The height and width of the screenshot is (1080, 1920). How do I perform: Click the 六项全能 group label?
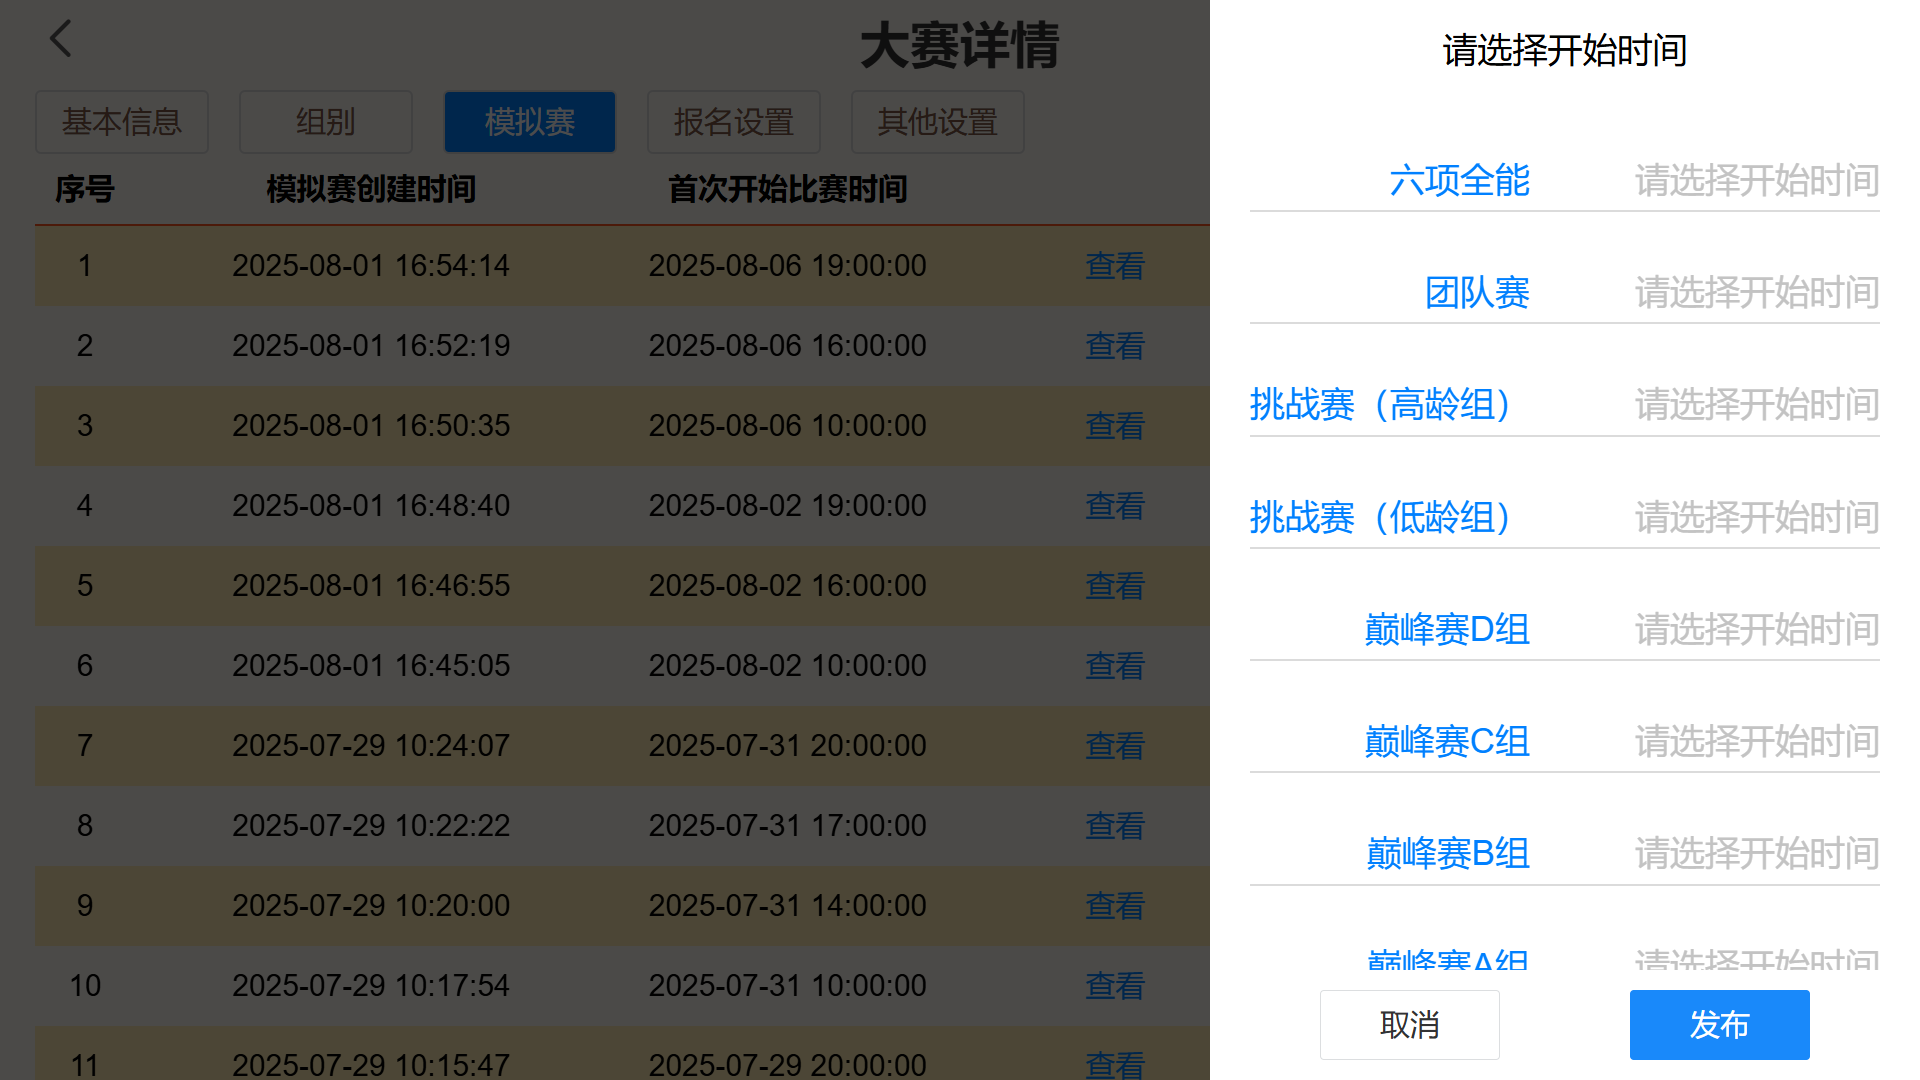tap(1459, 181)
